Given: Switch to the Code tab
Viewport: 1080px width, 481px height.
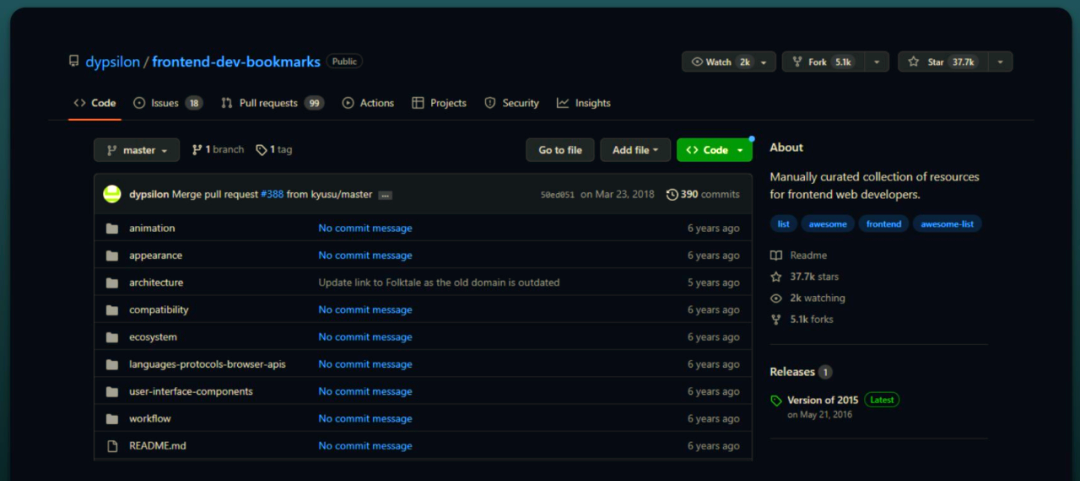Looking at the screenshot, I should (x=95, y=103).
